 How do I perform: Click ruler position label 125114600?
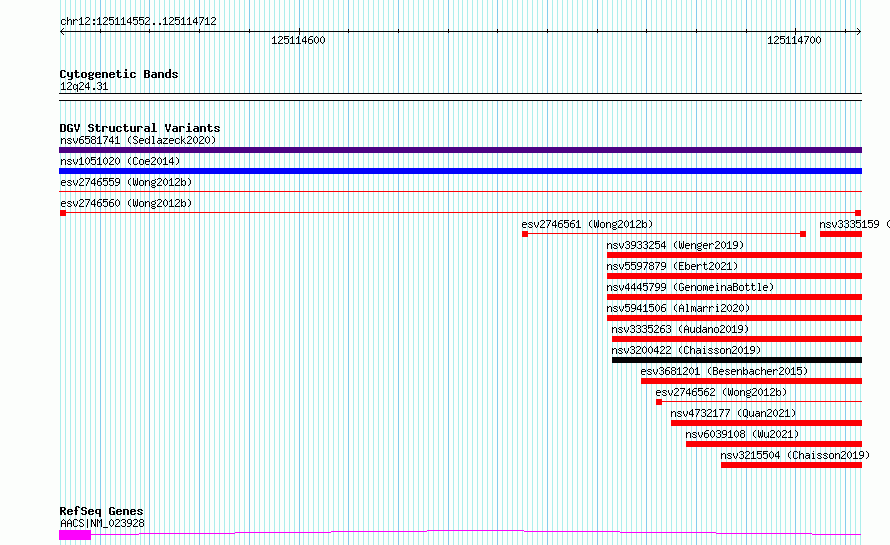pos(298,40)
